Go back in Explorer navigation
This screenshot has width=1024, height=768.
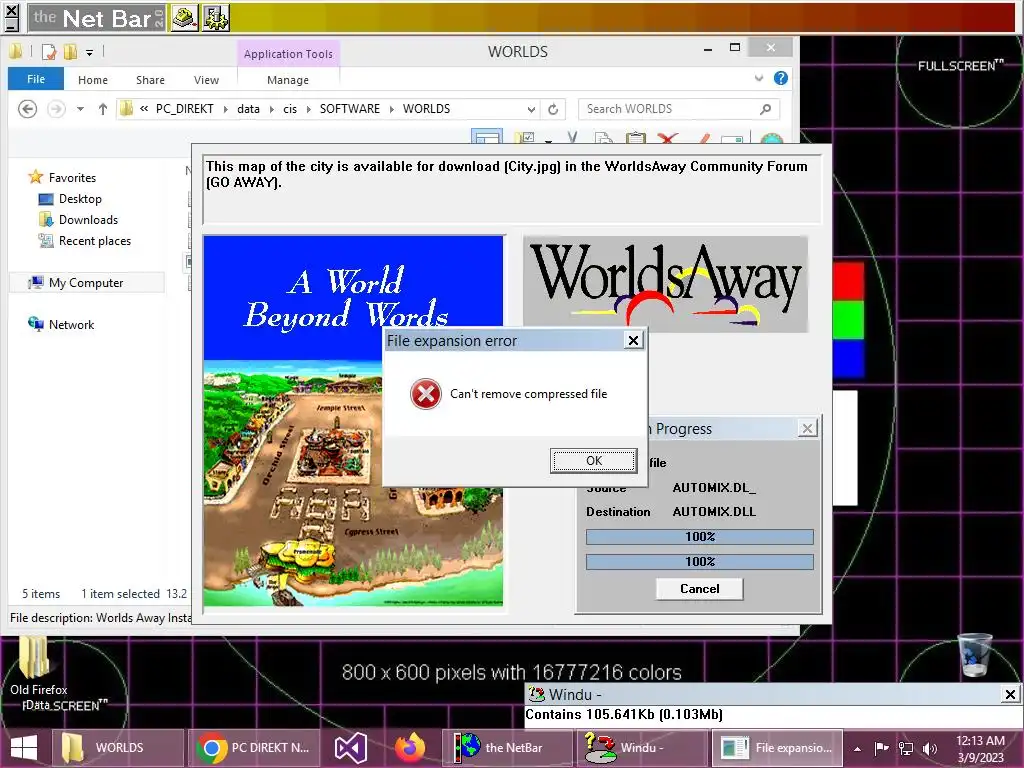(x=27, y=108)
